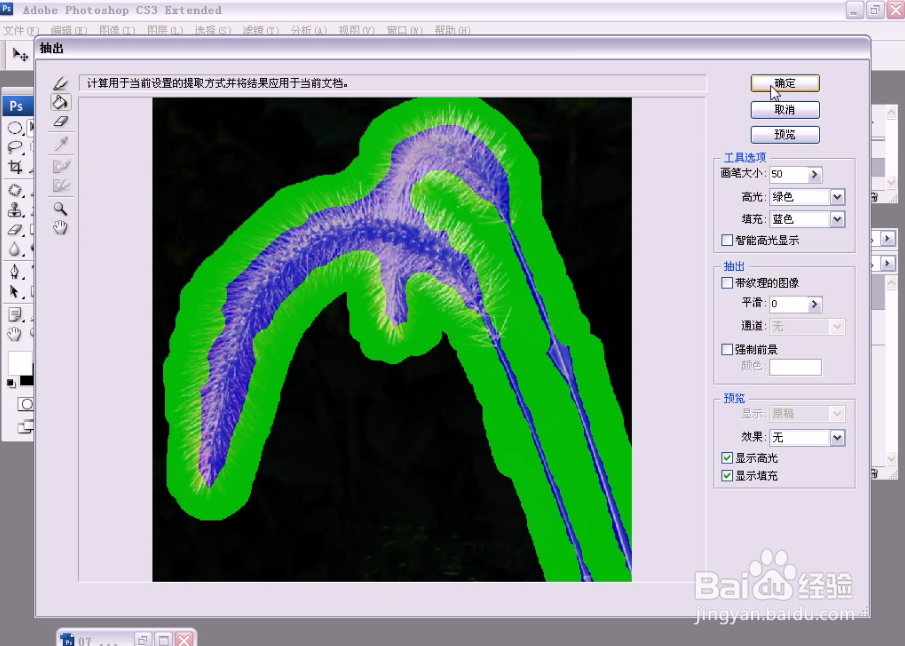Open the 分析 menu
The height and width of the screenshot is (646, 905).
pos(308,30)
